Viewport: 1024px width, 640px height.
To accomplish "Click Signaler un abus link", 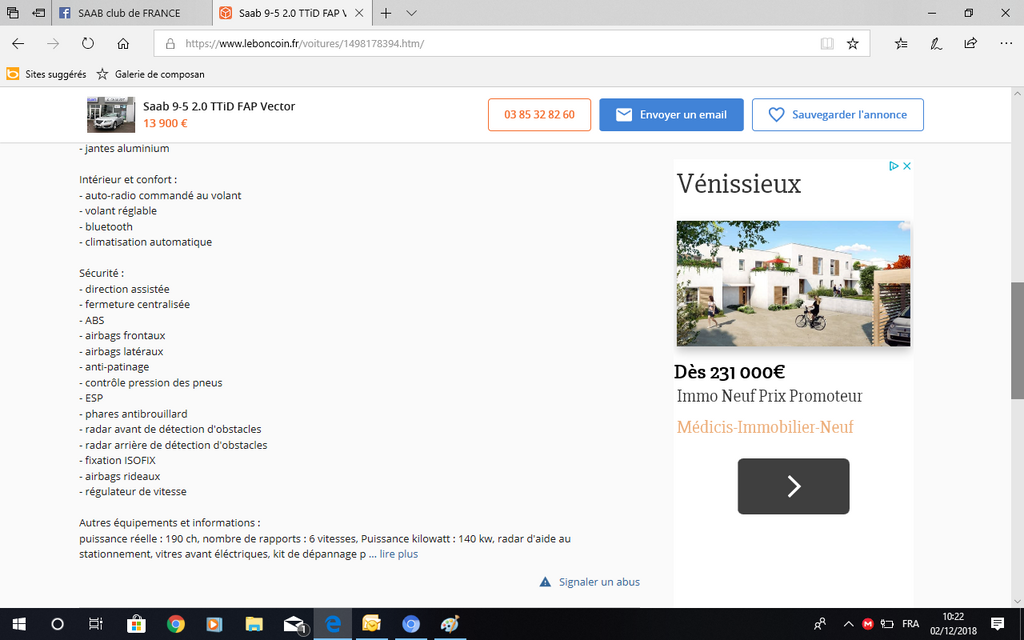I will pos(590,582).
